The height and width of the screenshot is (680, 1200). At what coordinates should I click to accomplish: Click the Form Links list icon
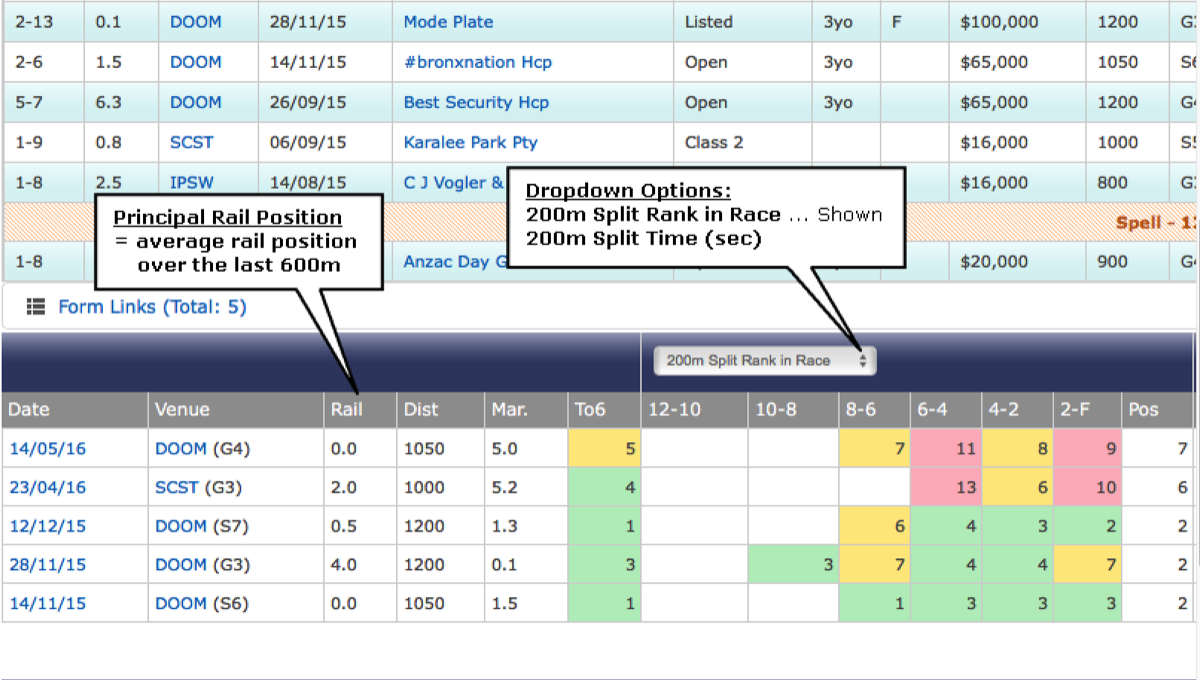click(x=35, y=307)
